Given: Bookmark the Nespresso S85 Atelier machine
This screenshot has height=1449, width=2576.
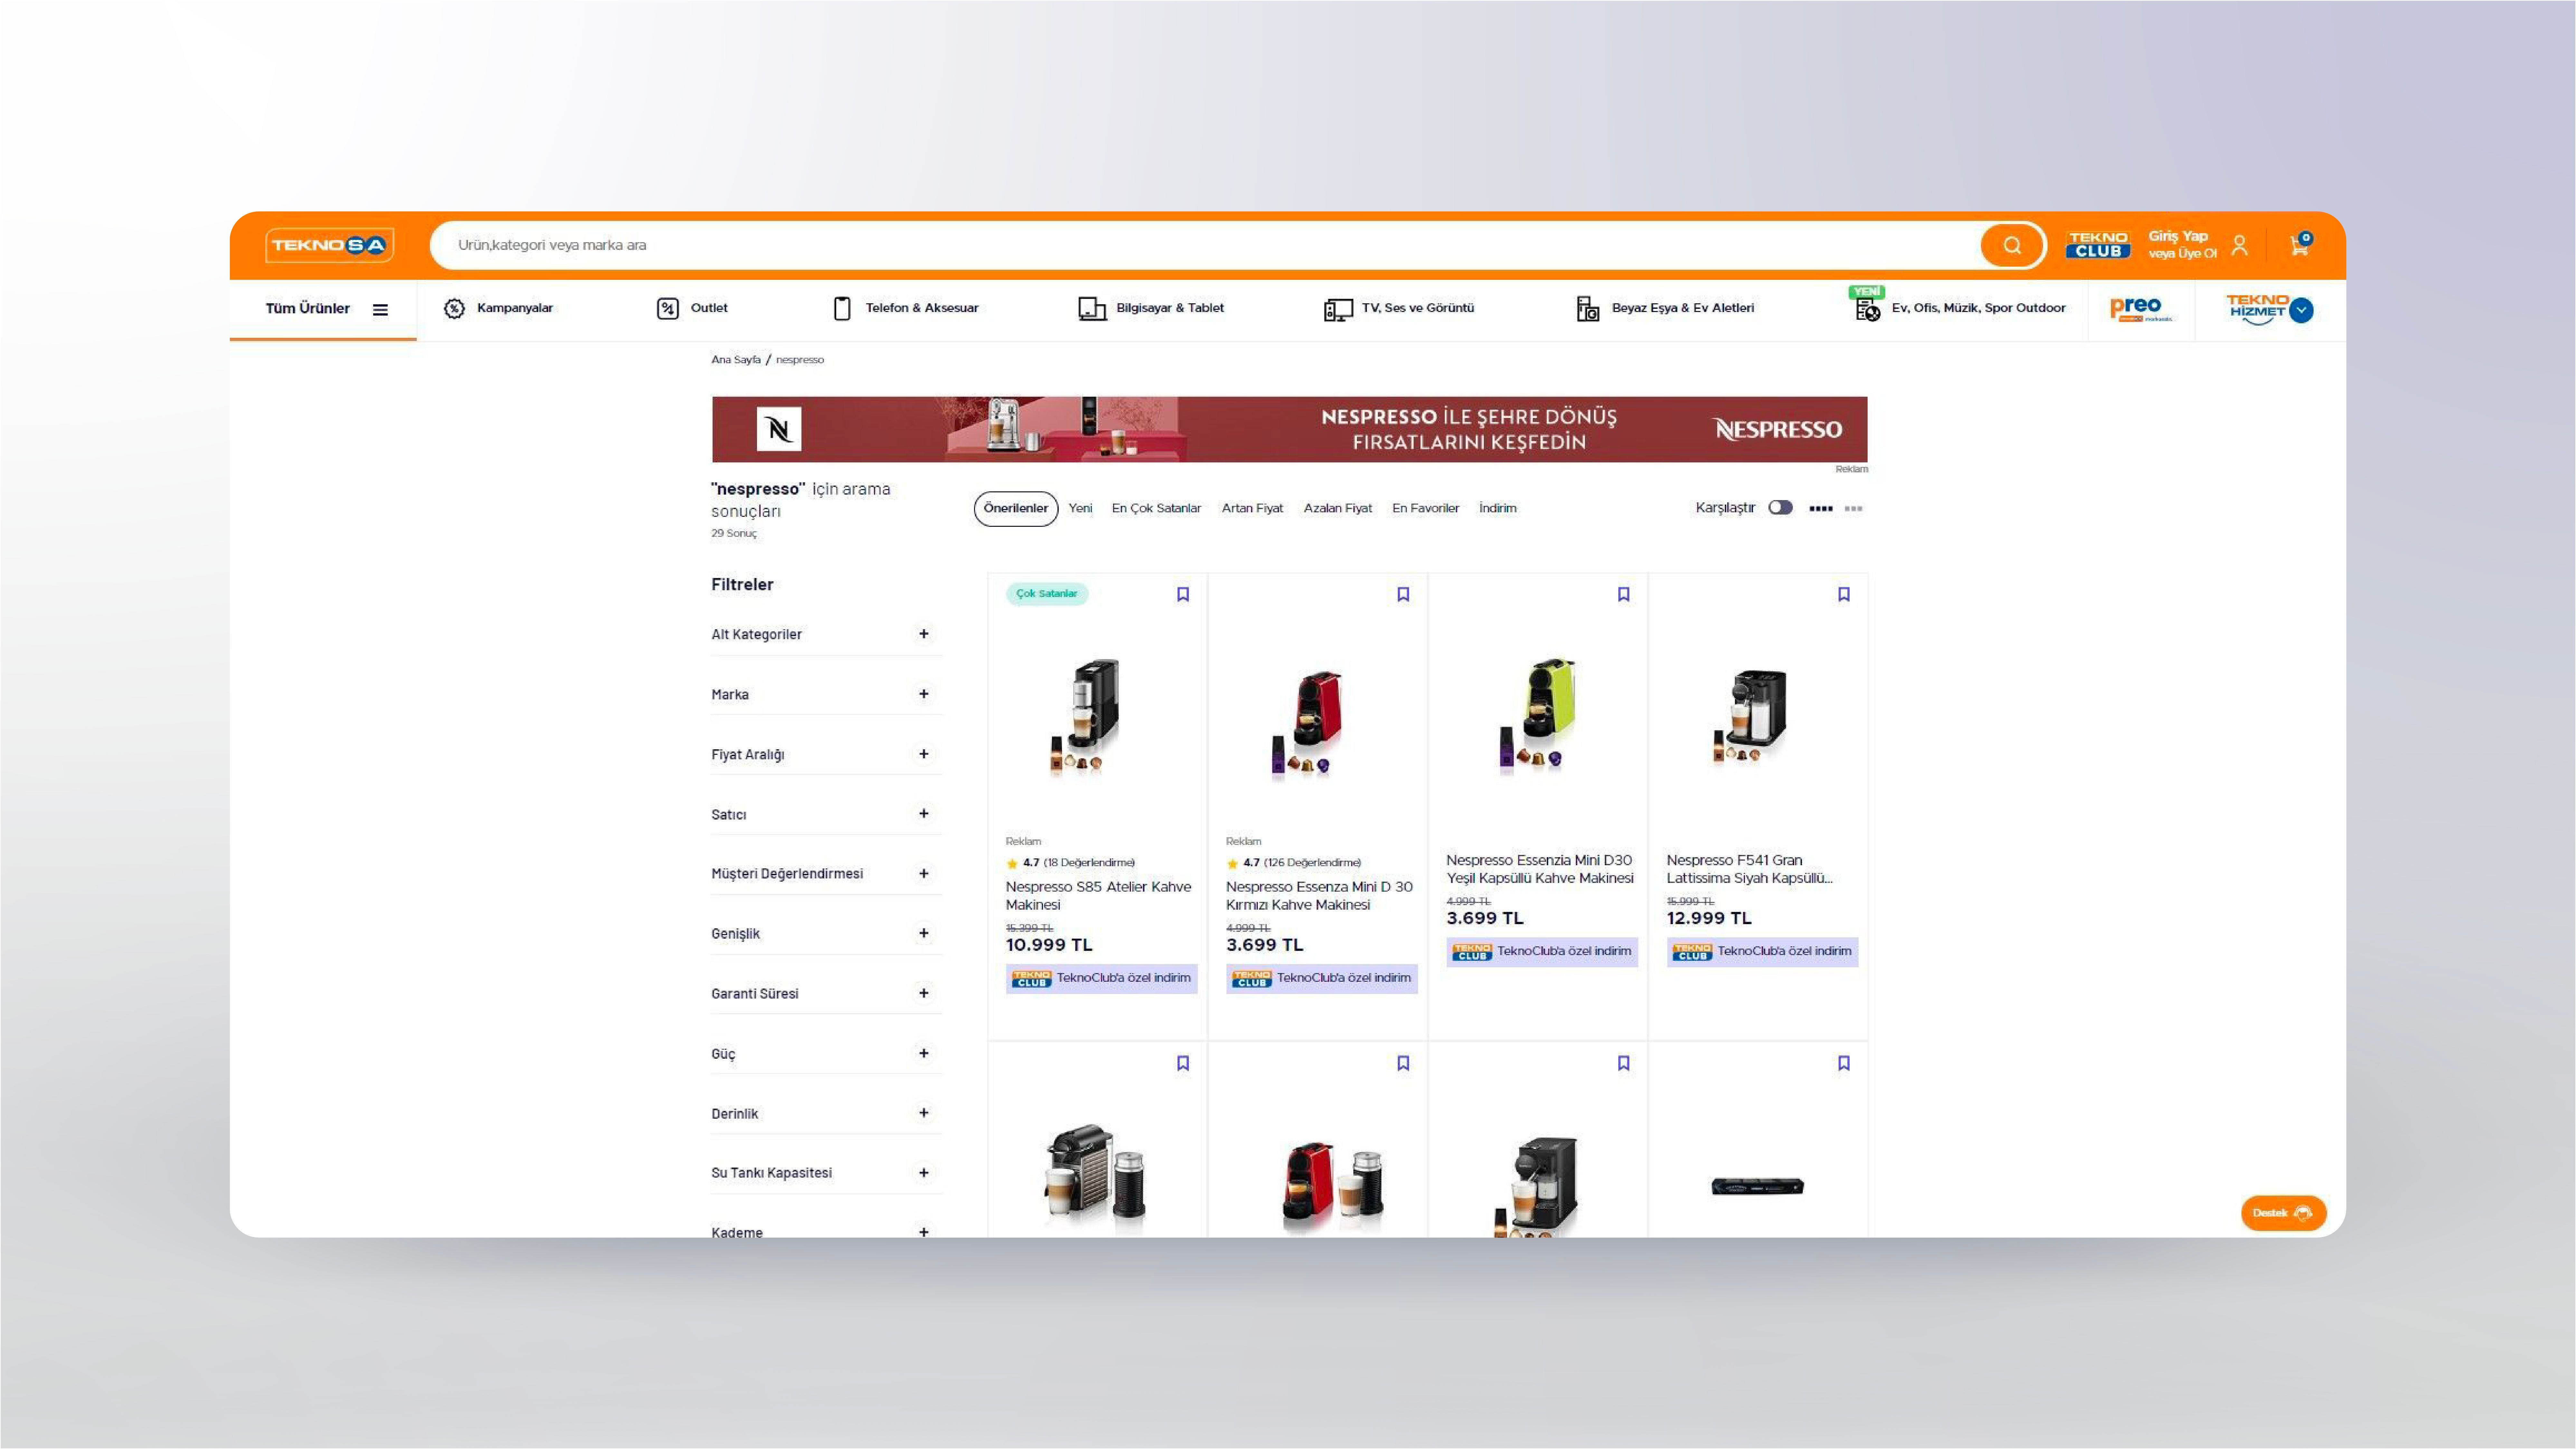Looking at the screenshot, I should [1183, 594].
